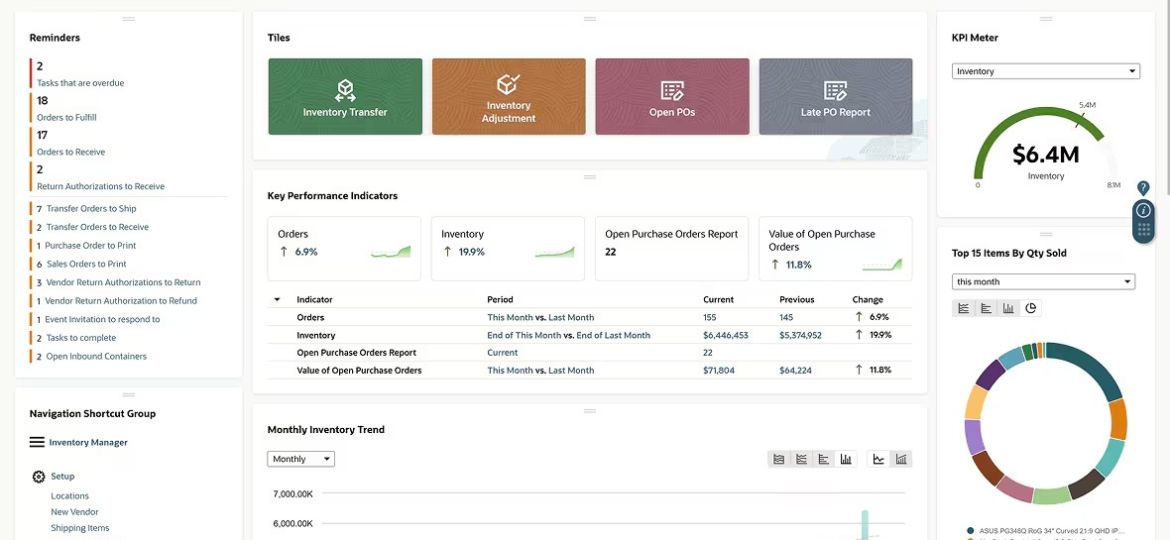
Task: Open Transfer Orders to Ship reminder
Action: coord(91,209)
